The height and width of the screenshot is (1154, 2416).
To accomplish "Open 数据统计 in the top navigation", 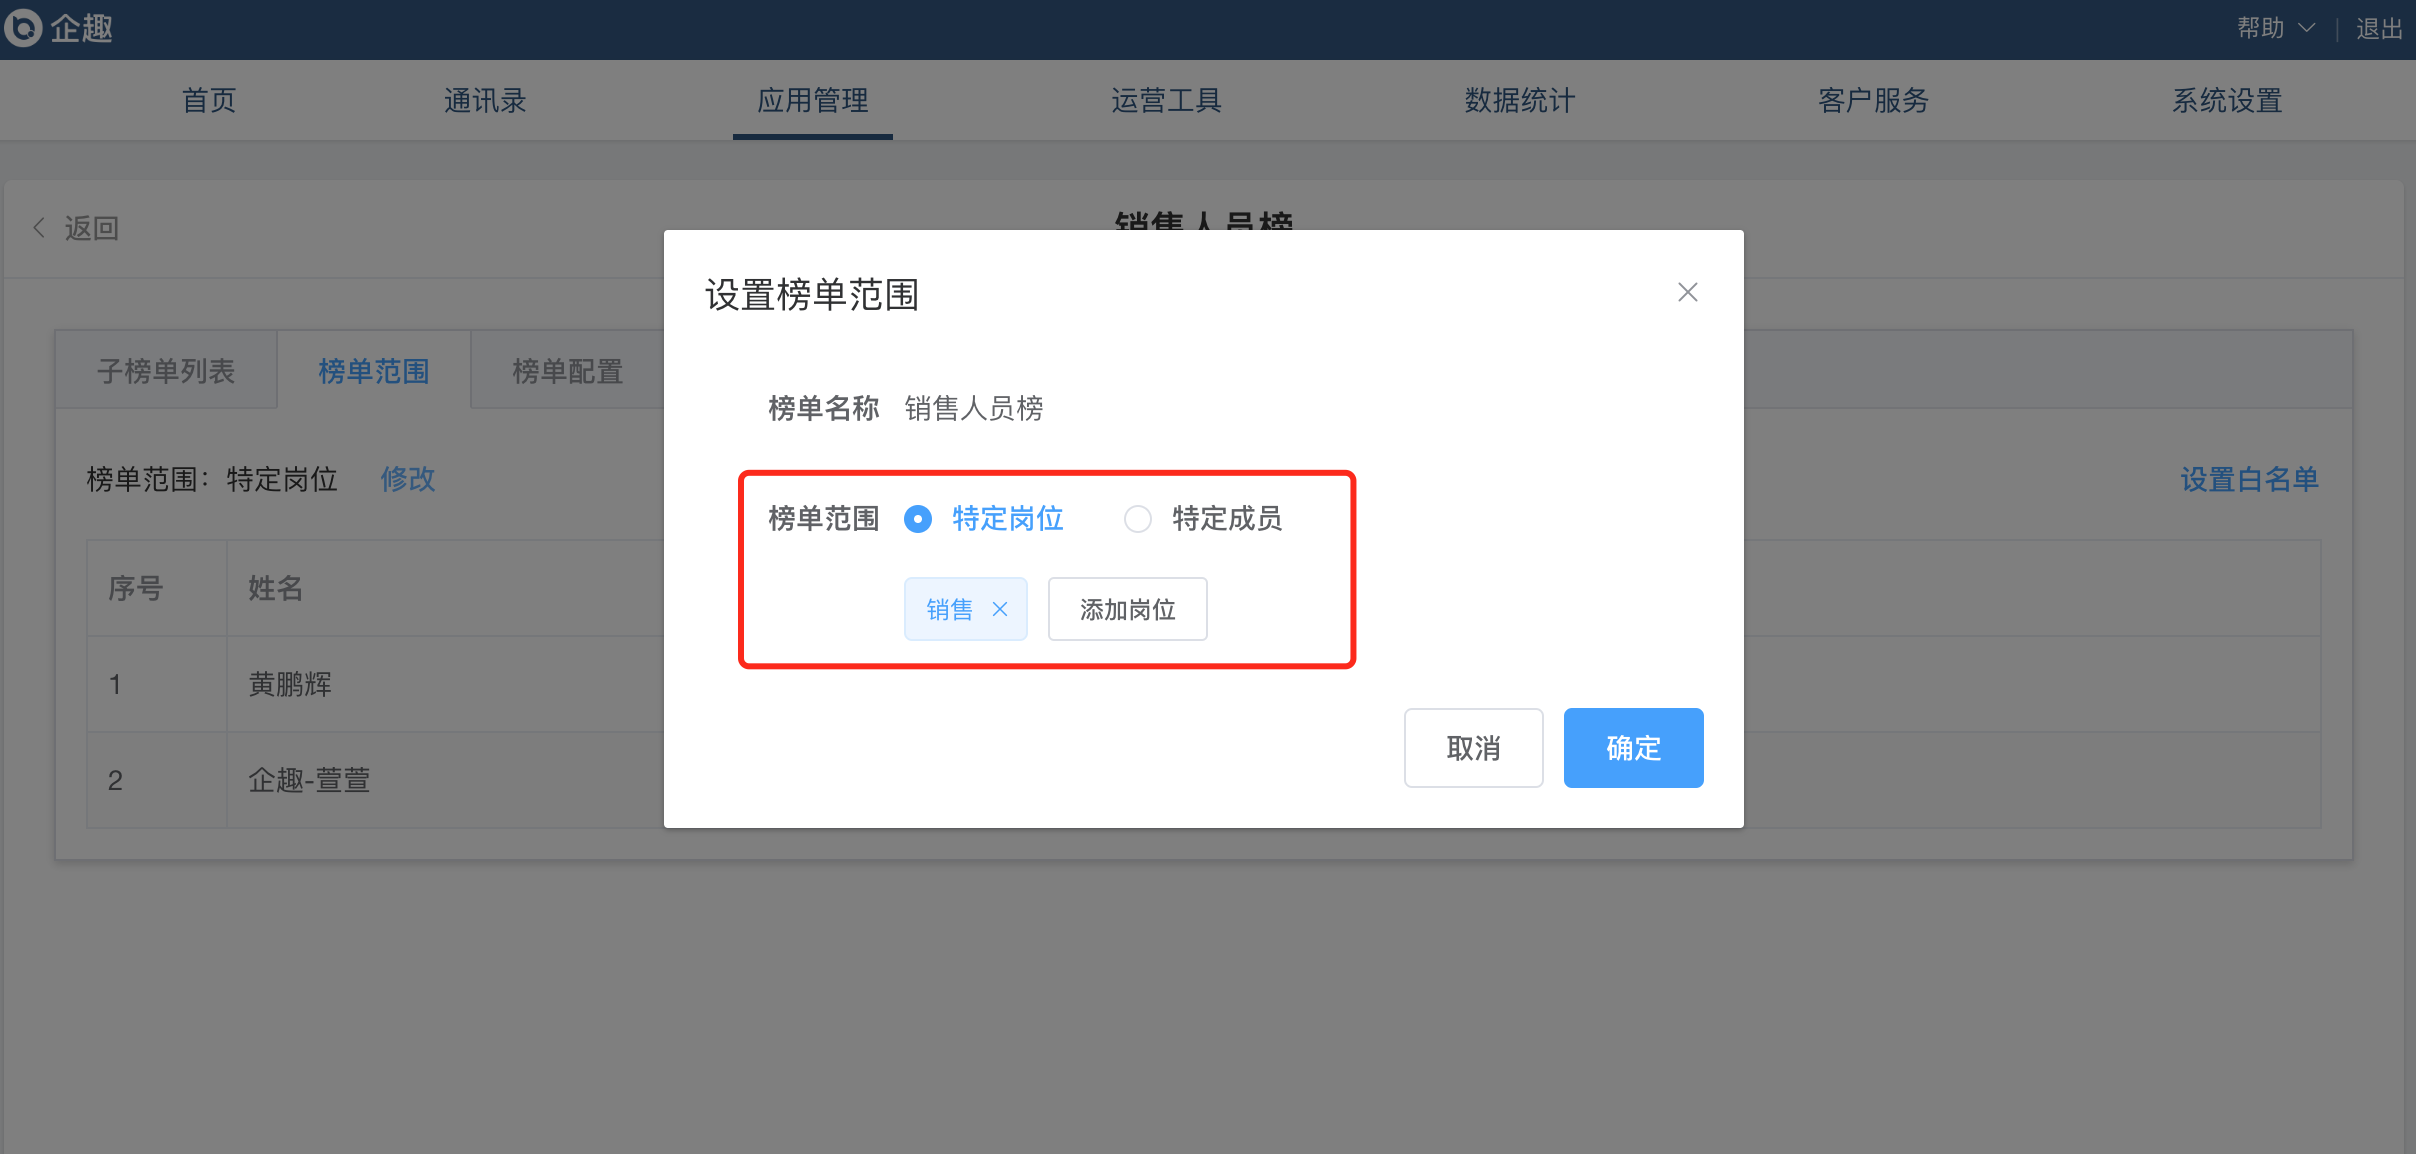I will coord(1520,100).
